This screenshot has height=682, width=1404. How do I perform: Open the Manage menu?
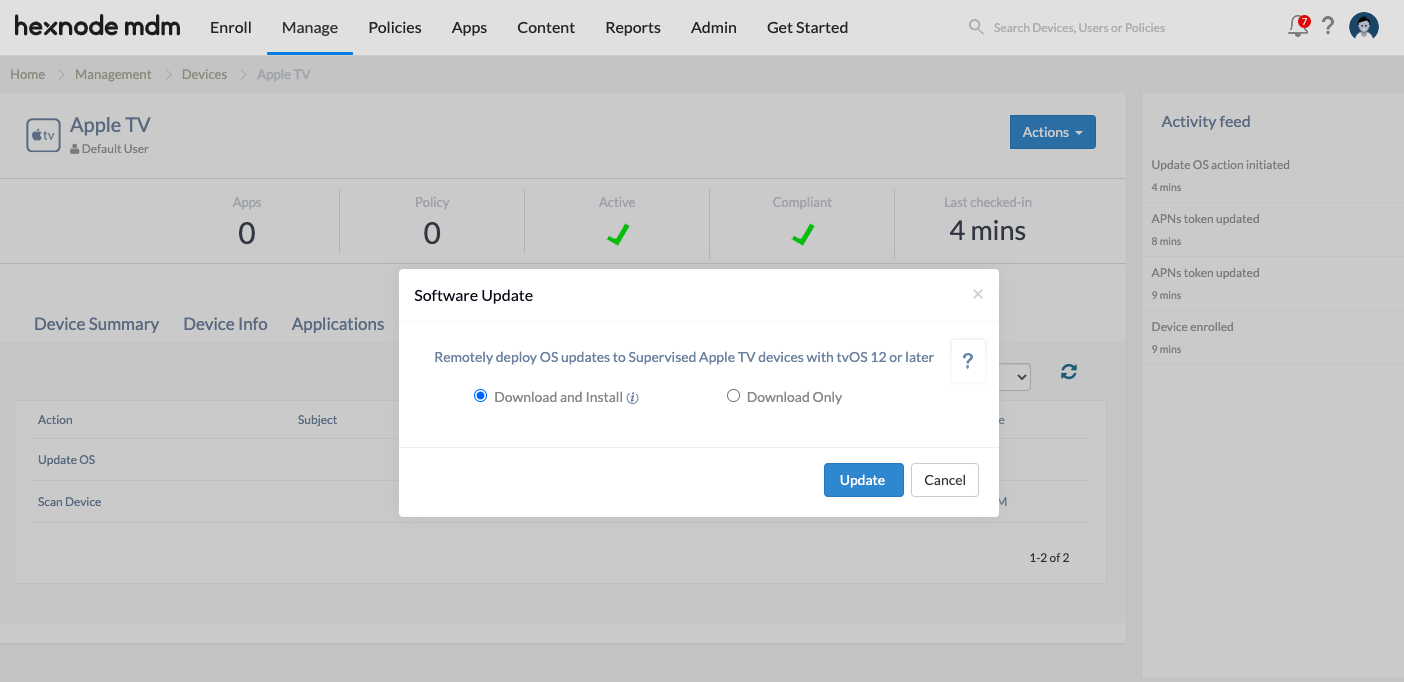point(309,27)
